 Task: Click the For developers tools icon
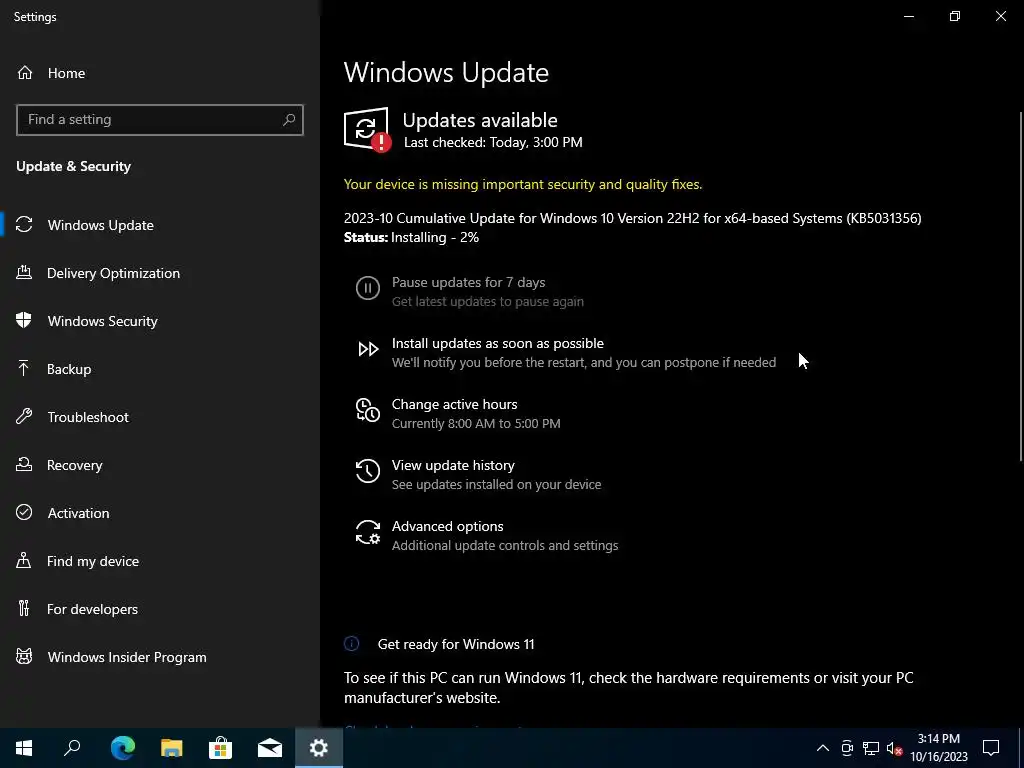(x=24, y=609)
